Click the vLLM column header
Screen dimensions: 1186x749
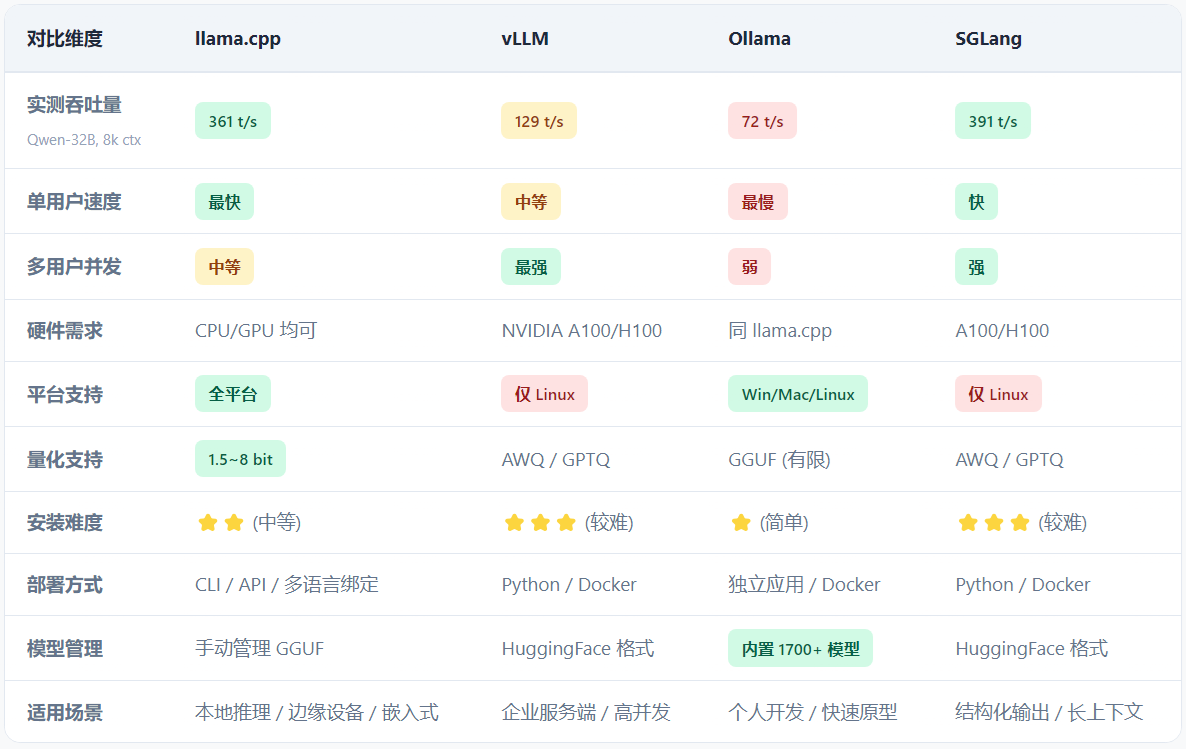[525, 39]
